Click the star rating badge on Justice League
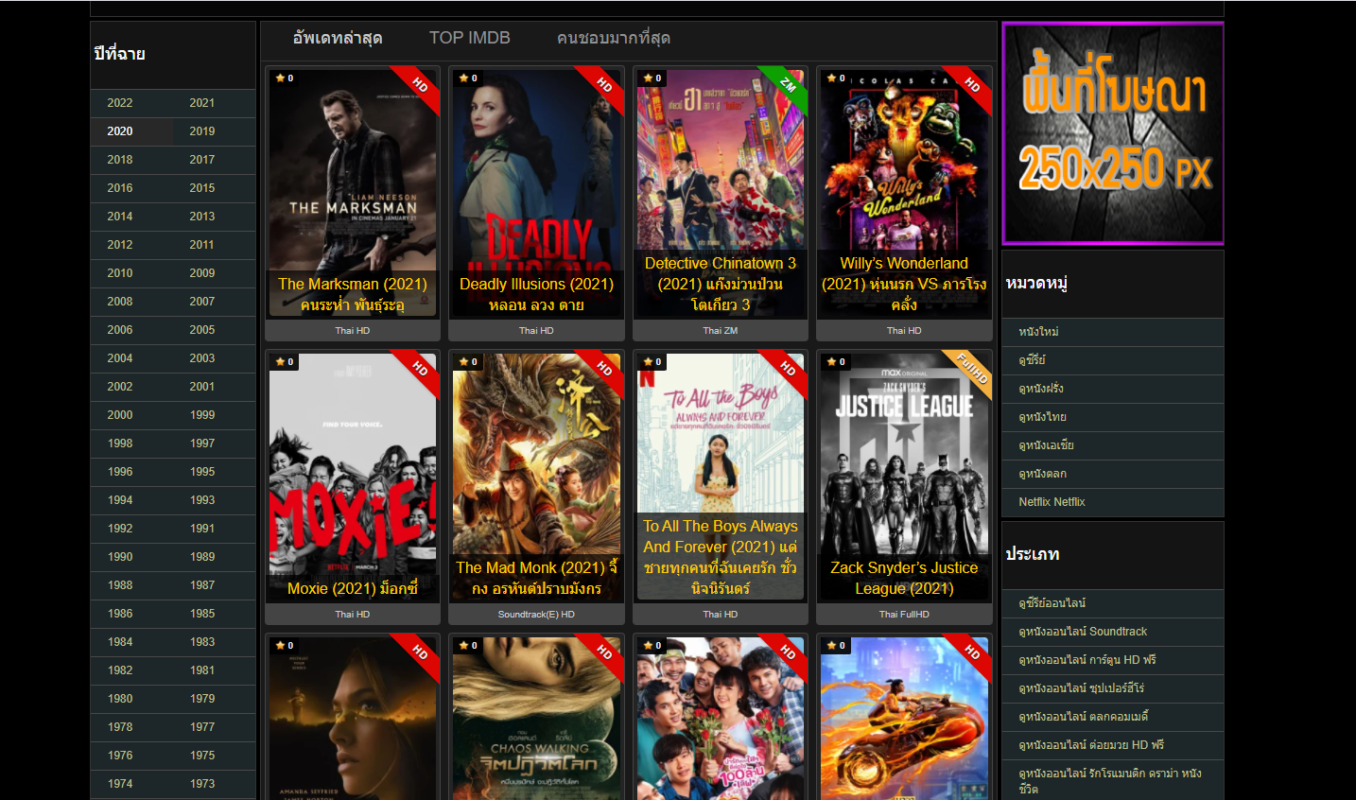Viewport: 1356px width, 800px height. 836,362
